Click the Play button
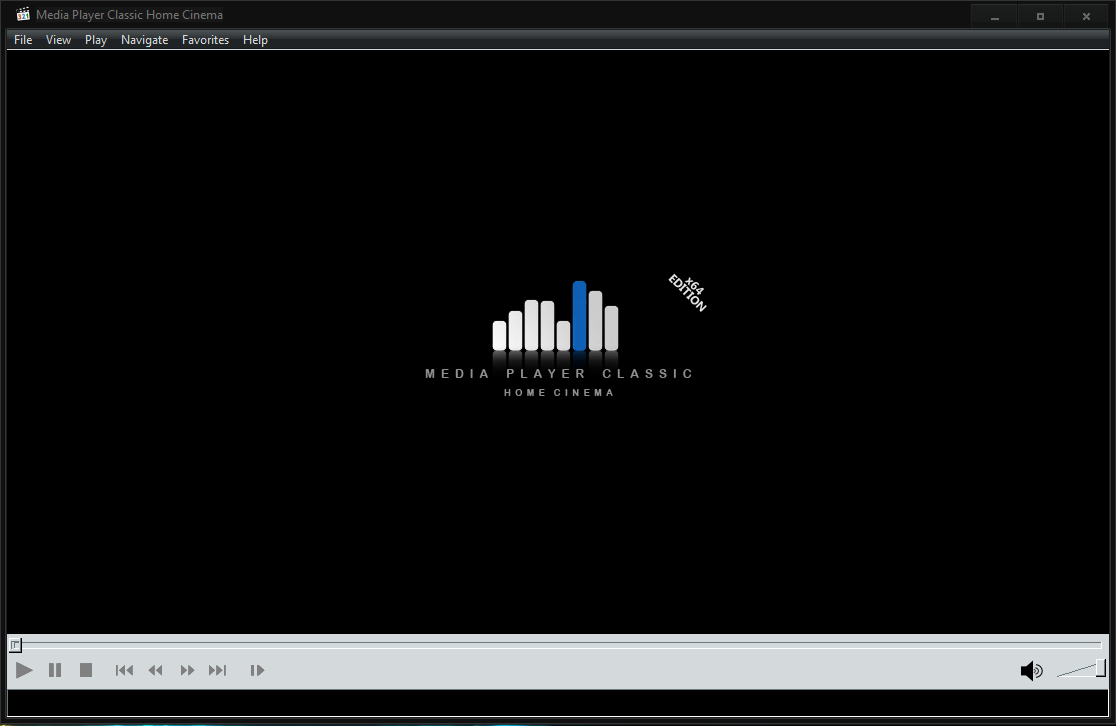1116x726 pixels. 23,670
